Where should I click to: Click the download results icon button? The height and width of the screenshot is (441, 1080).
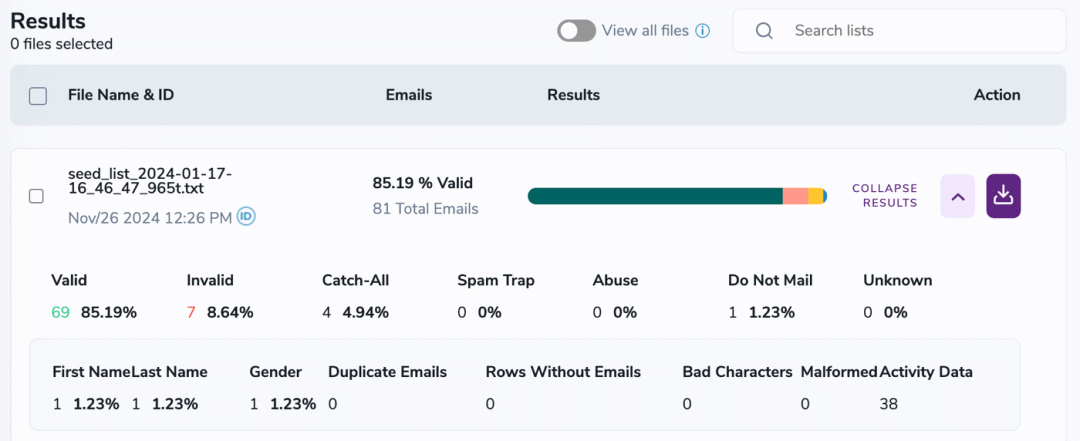tap(1004, 196)
